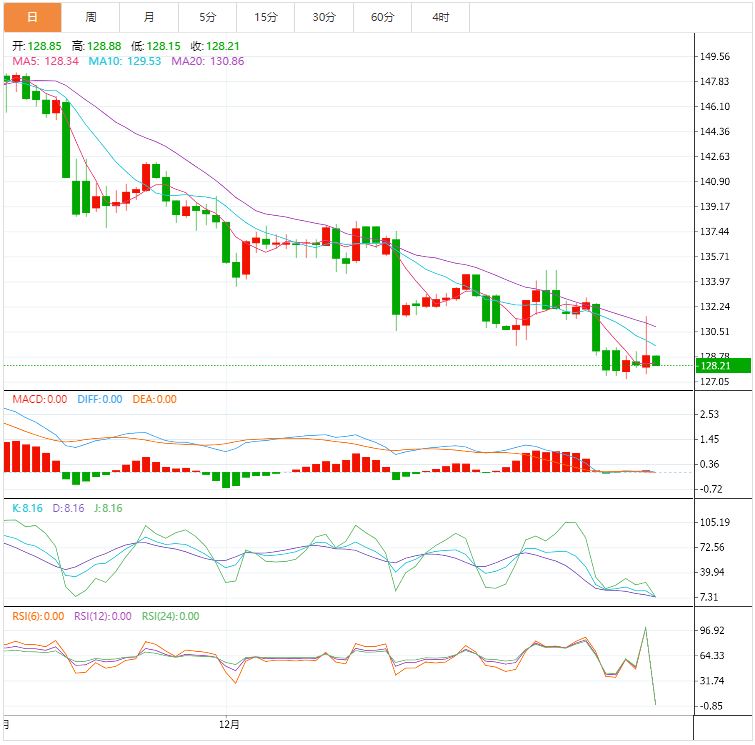The image size is (755, 745).
Task: Click the RSI(12): 0.00 label
Action: (103, 616)
